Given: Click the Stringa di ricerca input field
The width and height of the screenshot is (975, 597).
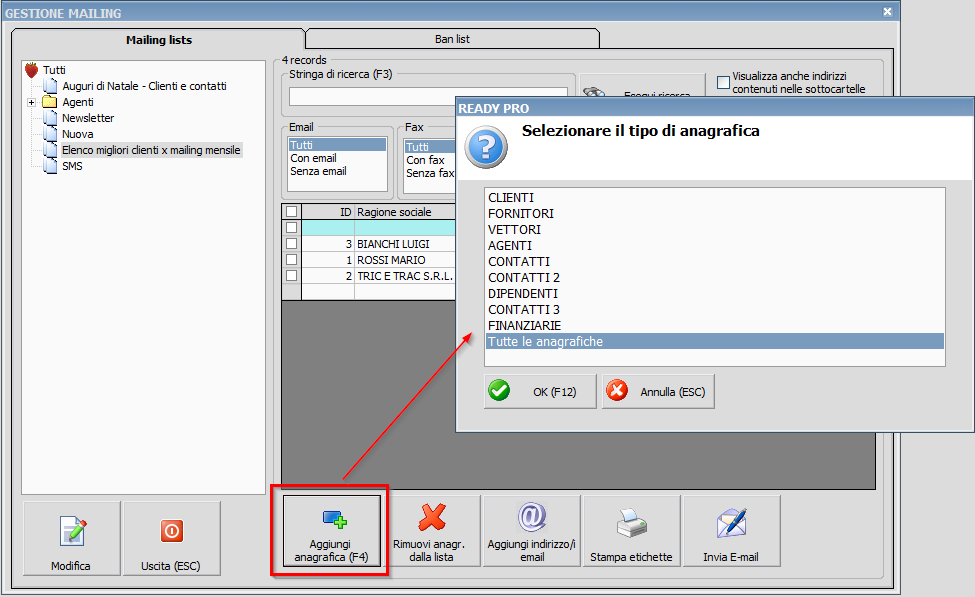Looking at the screenshot, I should pyautogui.click(x=428, y=96).
